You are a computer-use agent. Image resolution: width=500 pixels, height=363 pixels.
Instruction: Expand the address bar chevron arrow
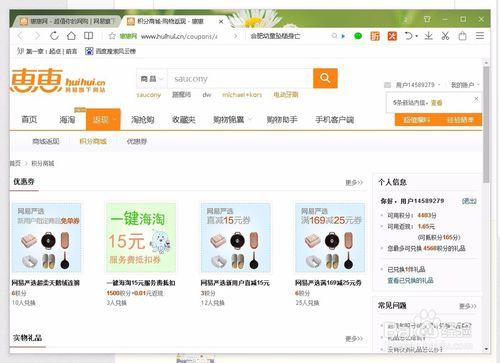pyautogui.click(x=236, y=36)
